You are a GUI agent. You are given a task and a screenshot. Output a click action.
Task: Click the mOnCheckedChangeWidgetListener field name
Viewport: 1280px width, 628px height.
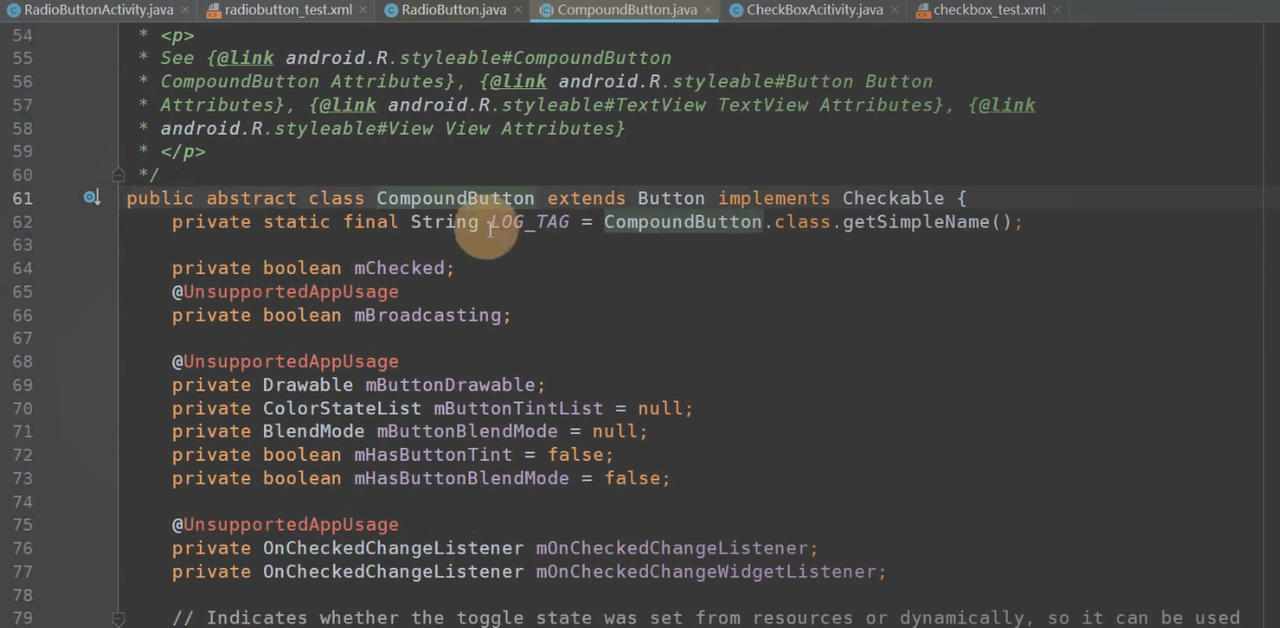(x=705, y=572)
